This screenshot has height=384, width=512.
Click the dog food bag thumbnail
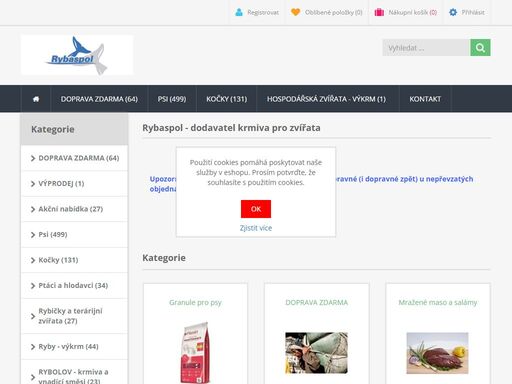(195, 353)
